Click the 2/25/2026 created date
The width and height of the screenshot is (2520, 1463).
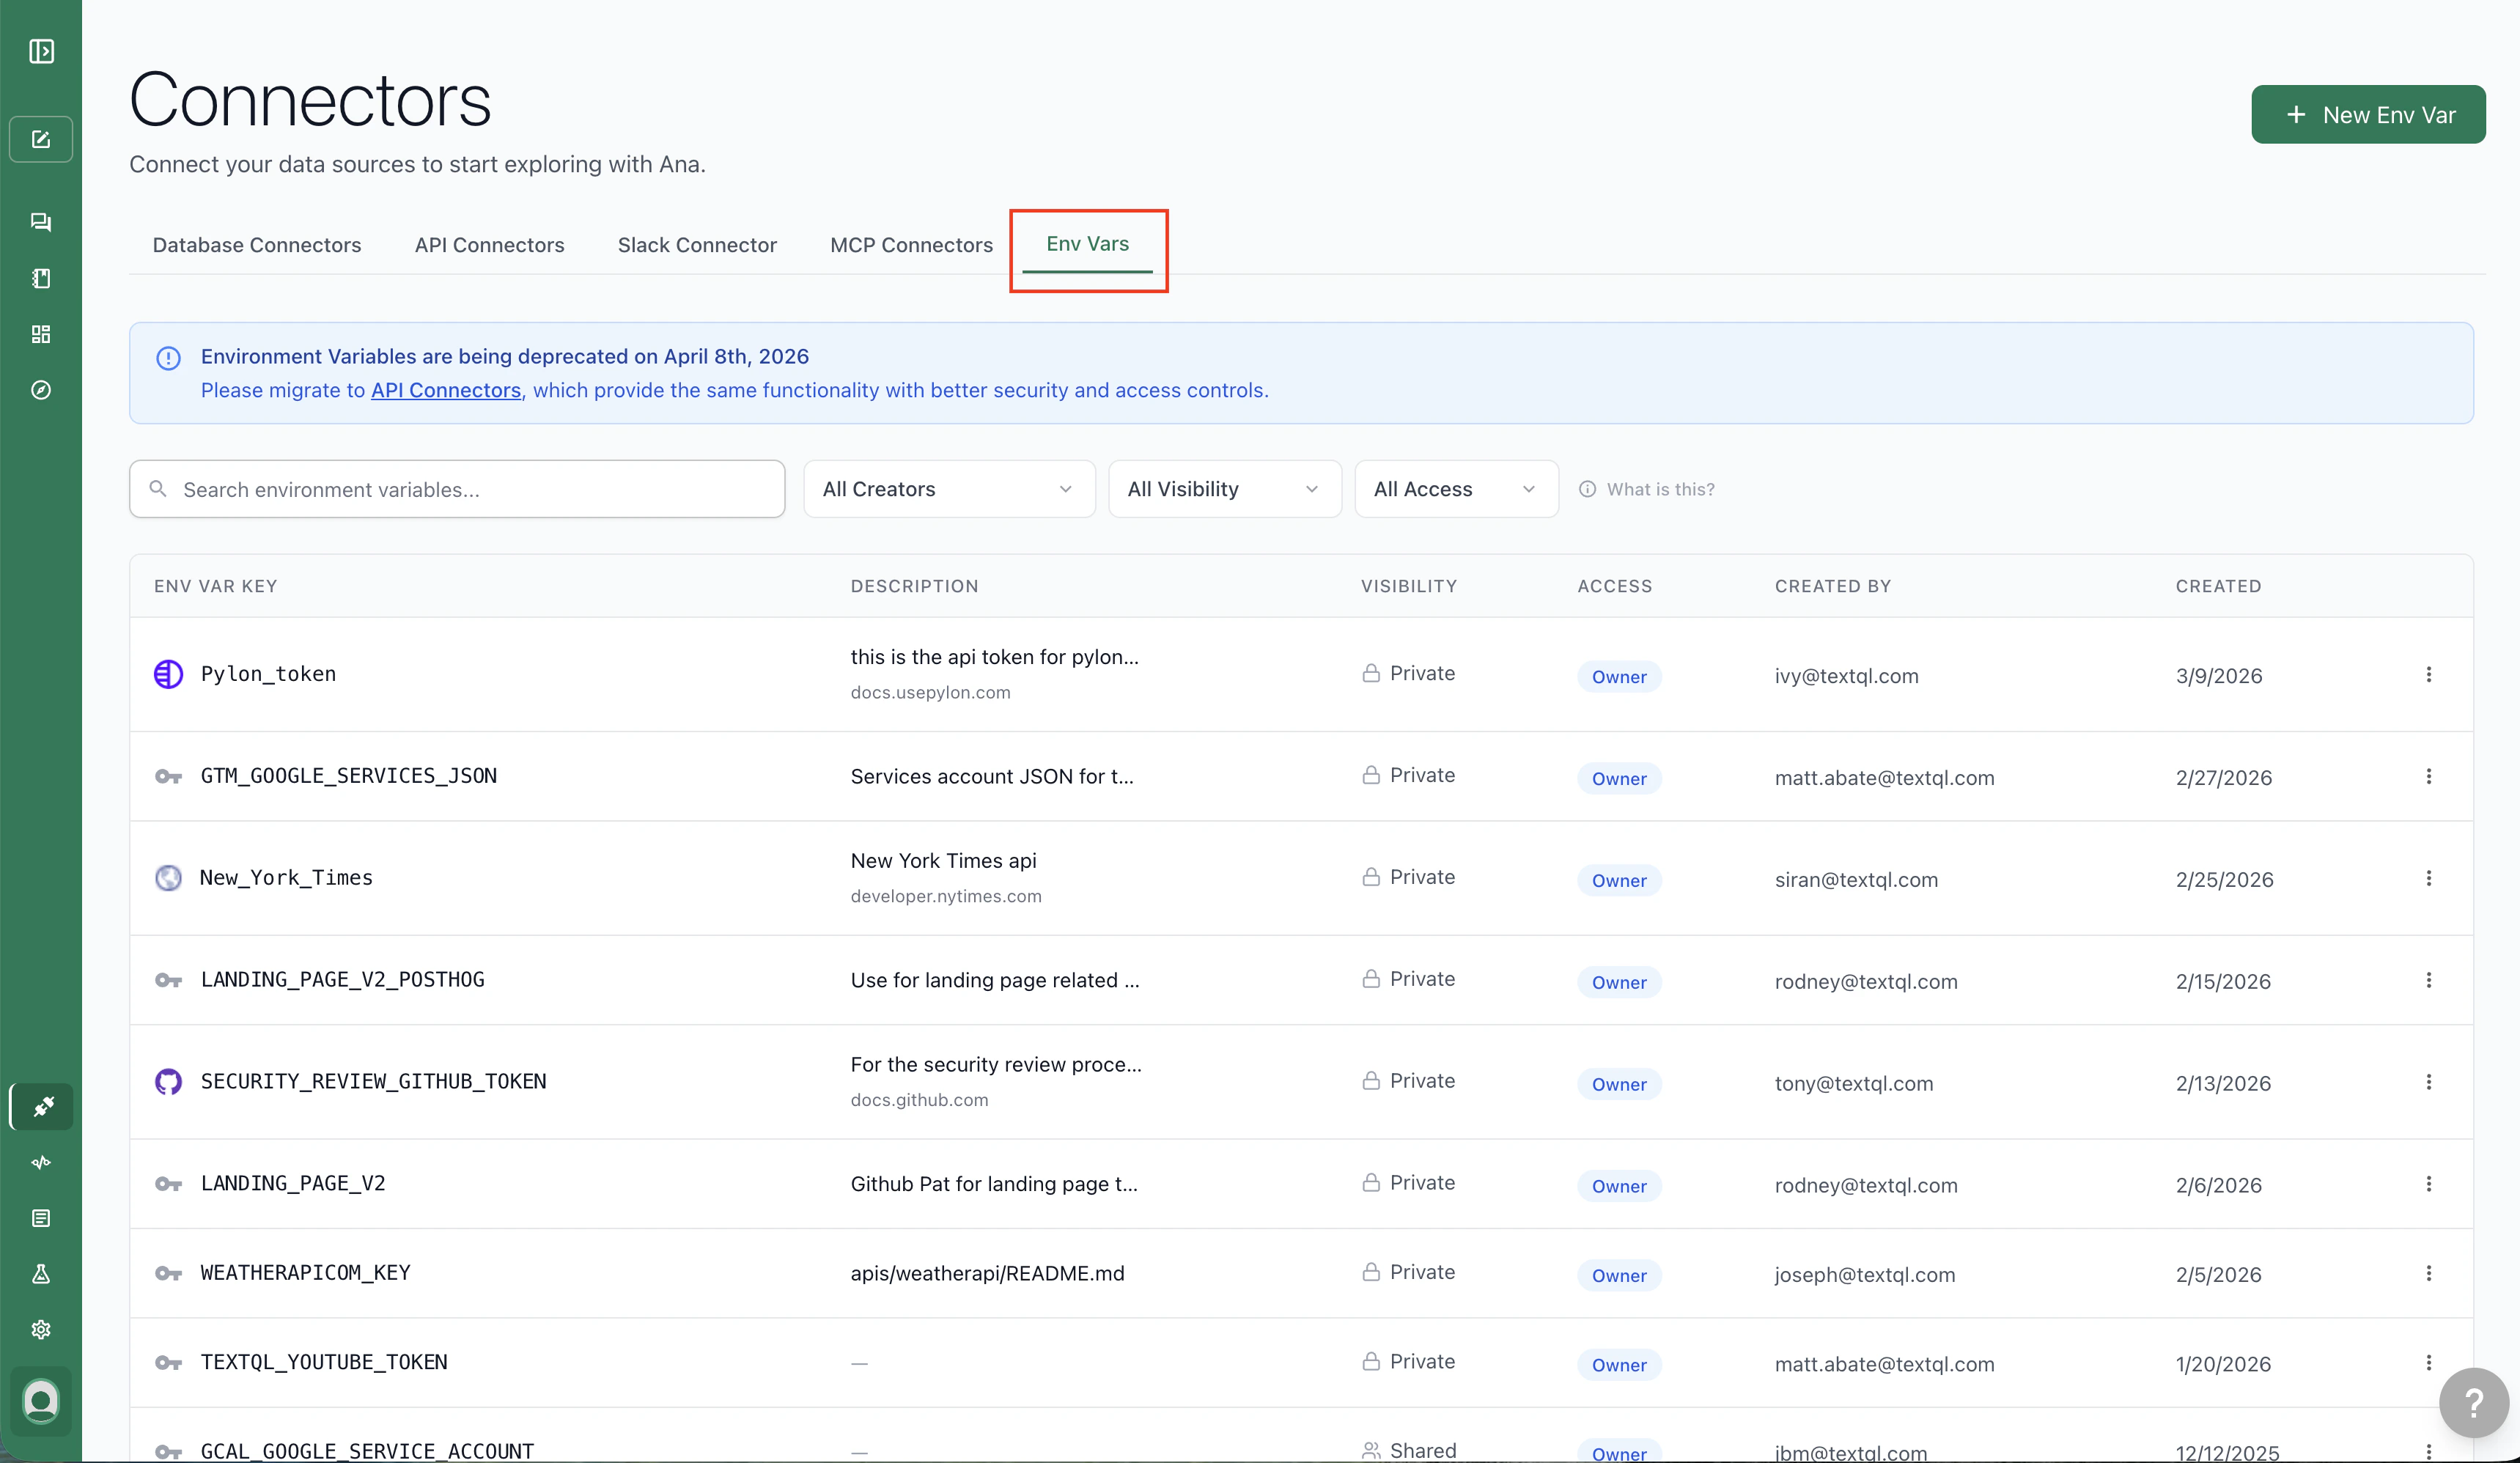[x=2224, y=880]
